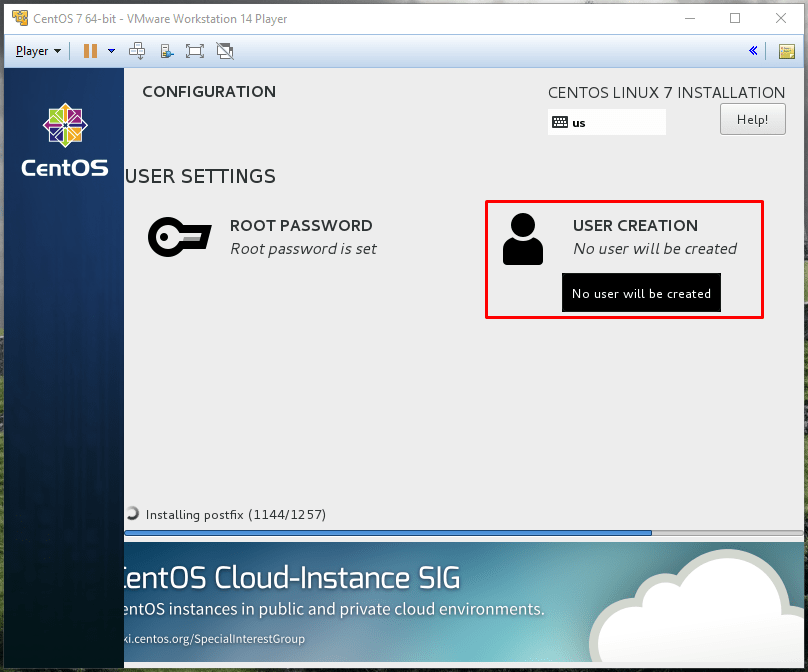Collapse toolbar with double chevron icon
Viewport: 808px width, 672px height.
point(753,51)
